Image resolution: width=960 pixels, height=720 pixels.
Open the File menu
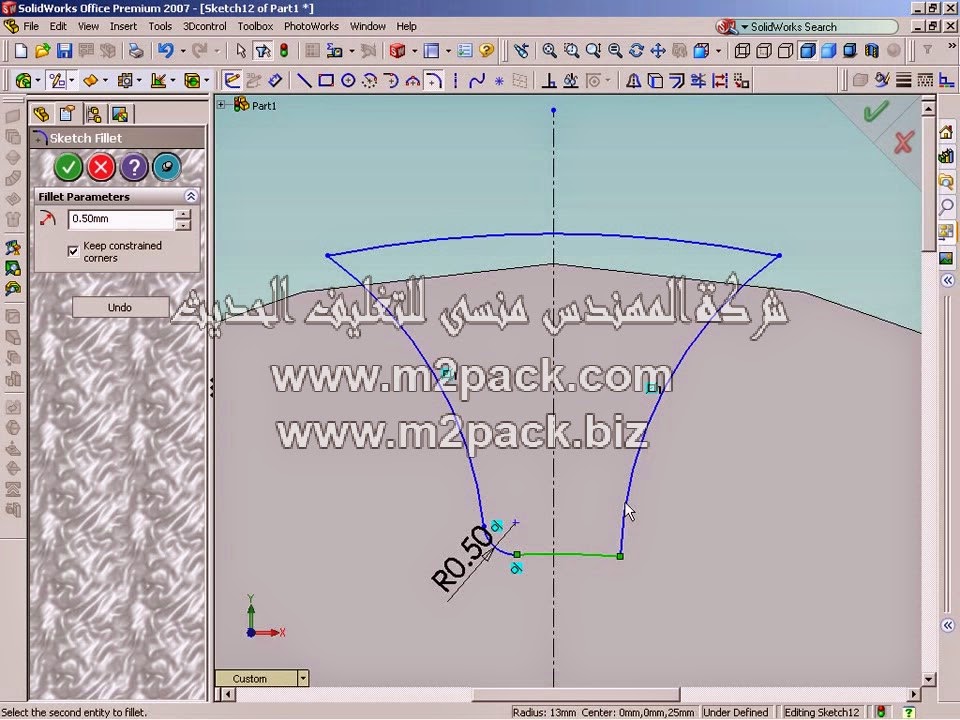(x=31, y=26)
